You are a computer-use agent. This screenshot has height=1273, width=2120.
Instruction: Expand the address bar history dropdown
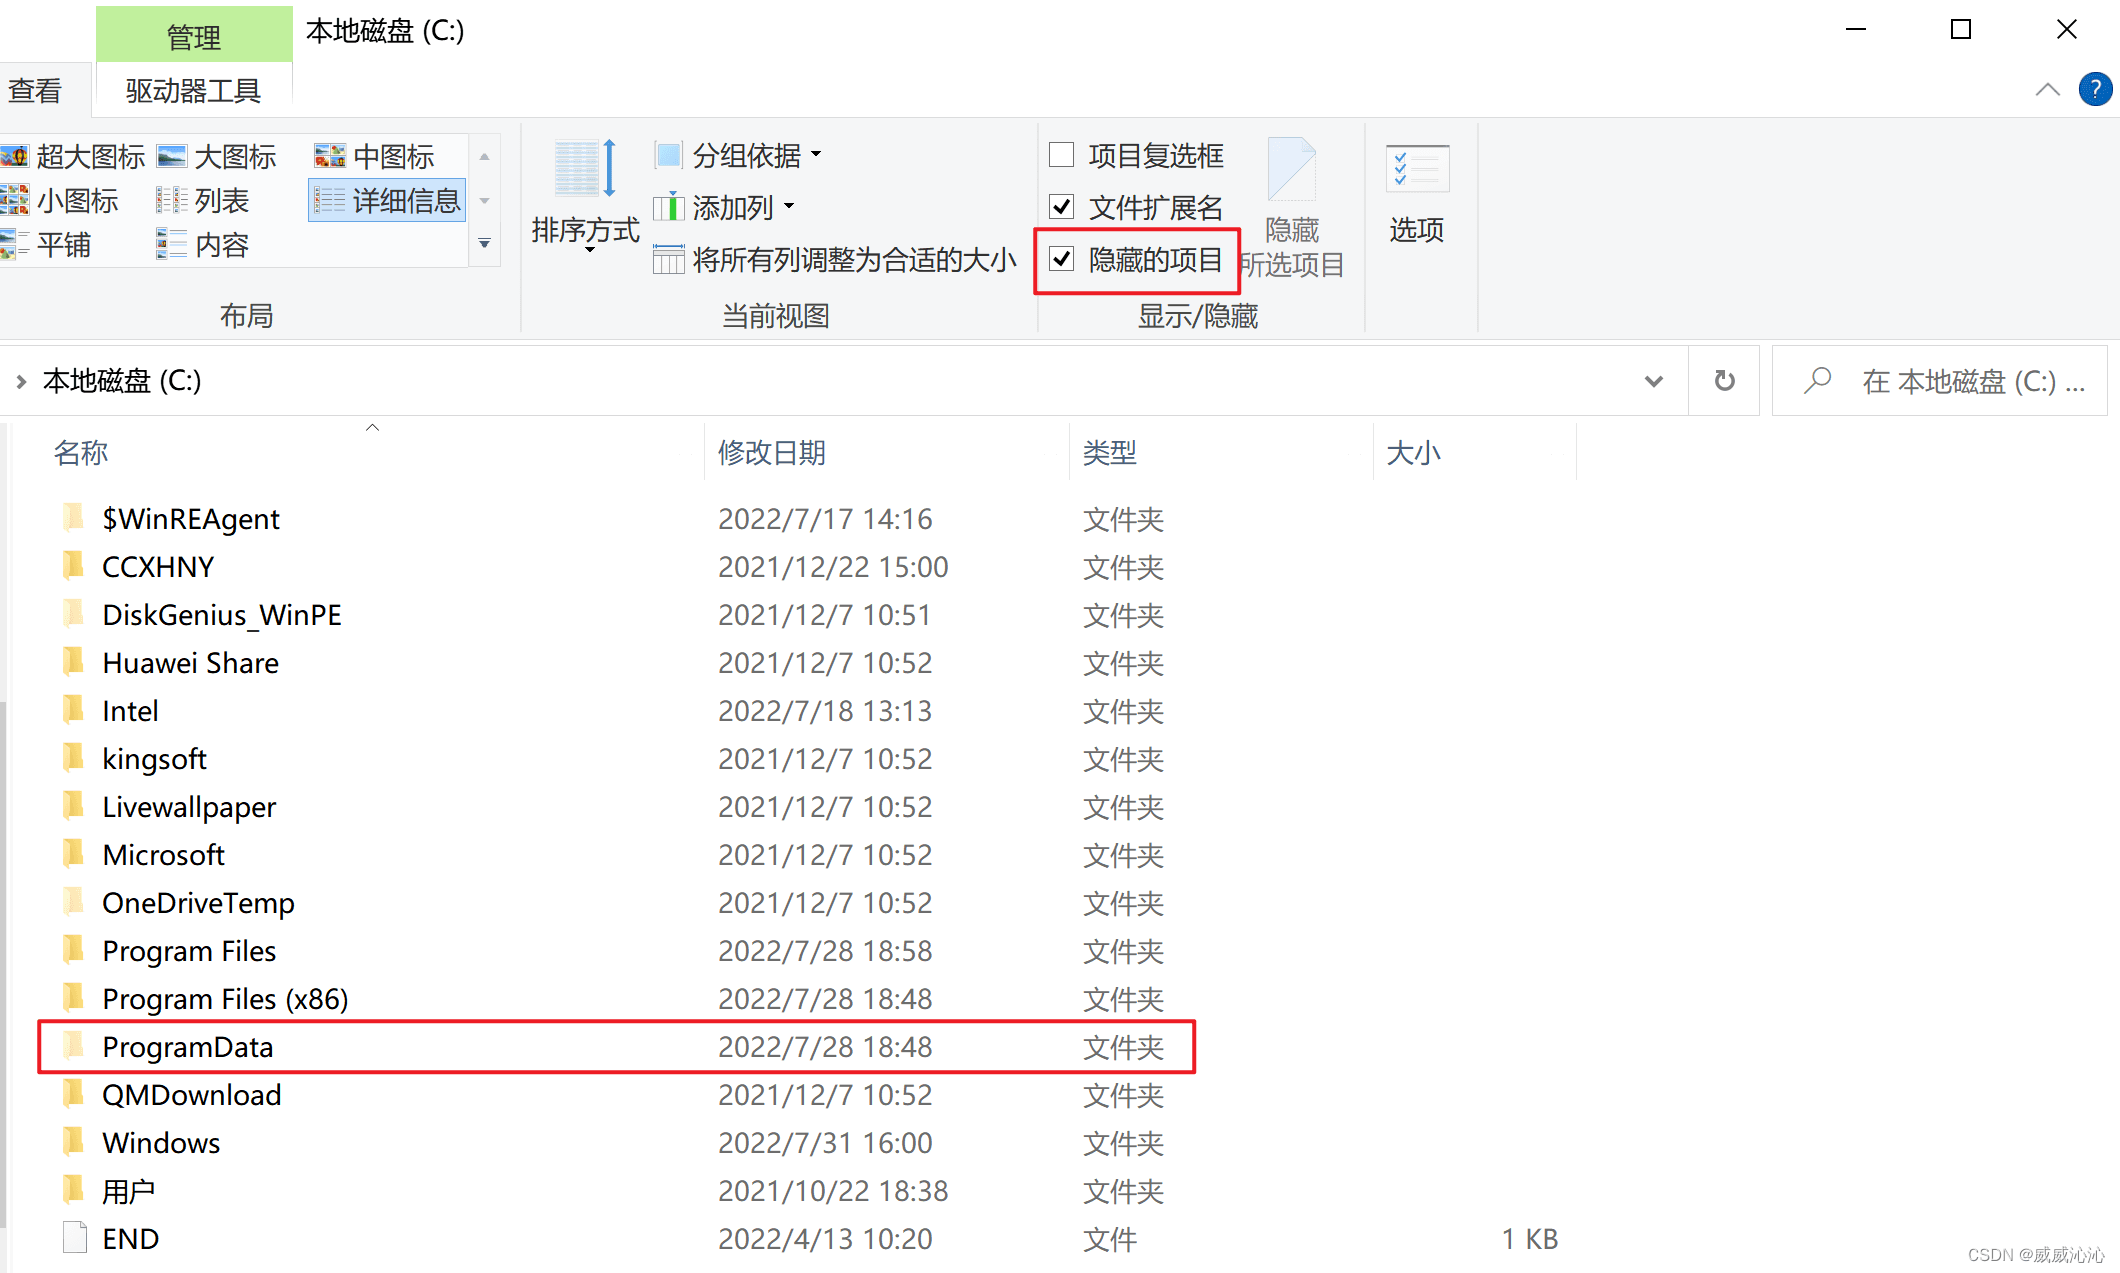pyautogui.click(x=1653, y=381)
